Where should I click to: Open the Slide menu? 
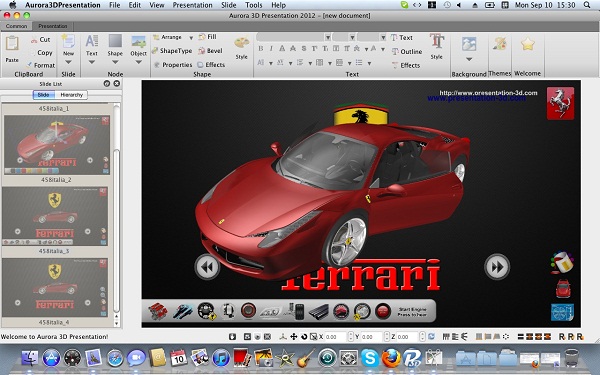click(228, 5)
